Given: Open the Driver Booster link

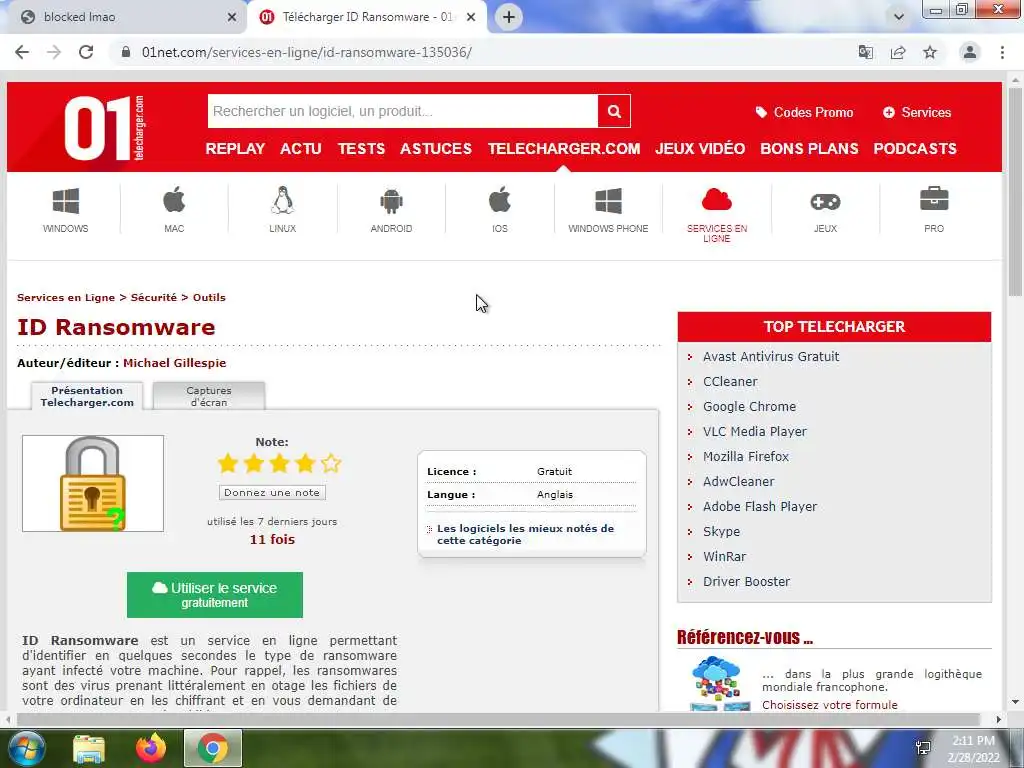Looking at the screenshot, I should point(746,581).
